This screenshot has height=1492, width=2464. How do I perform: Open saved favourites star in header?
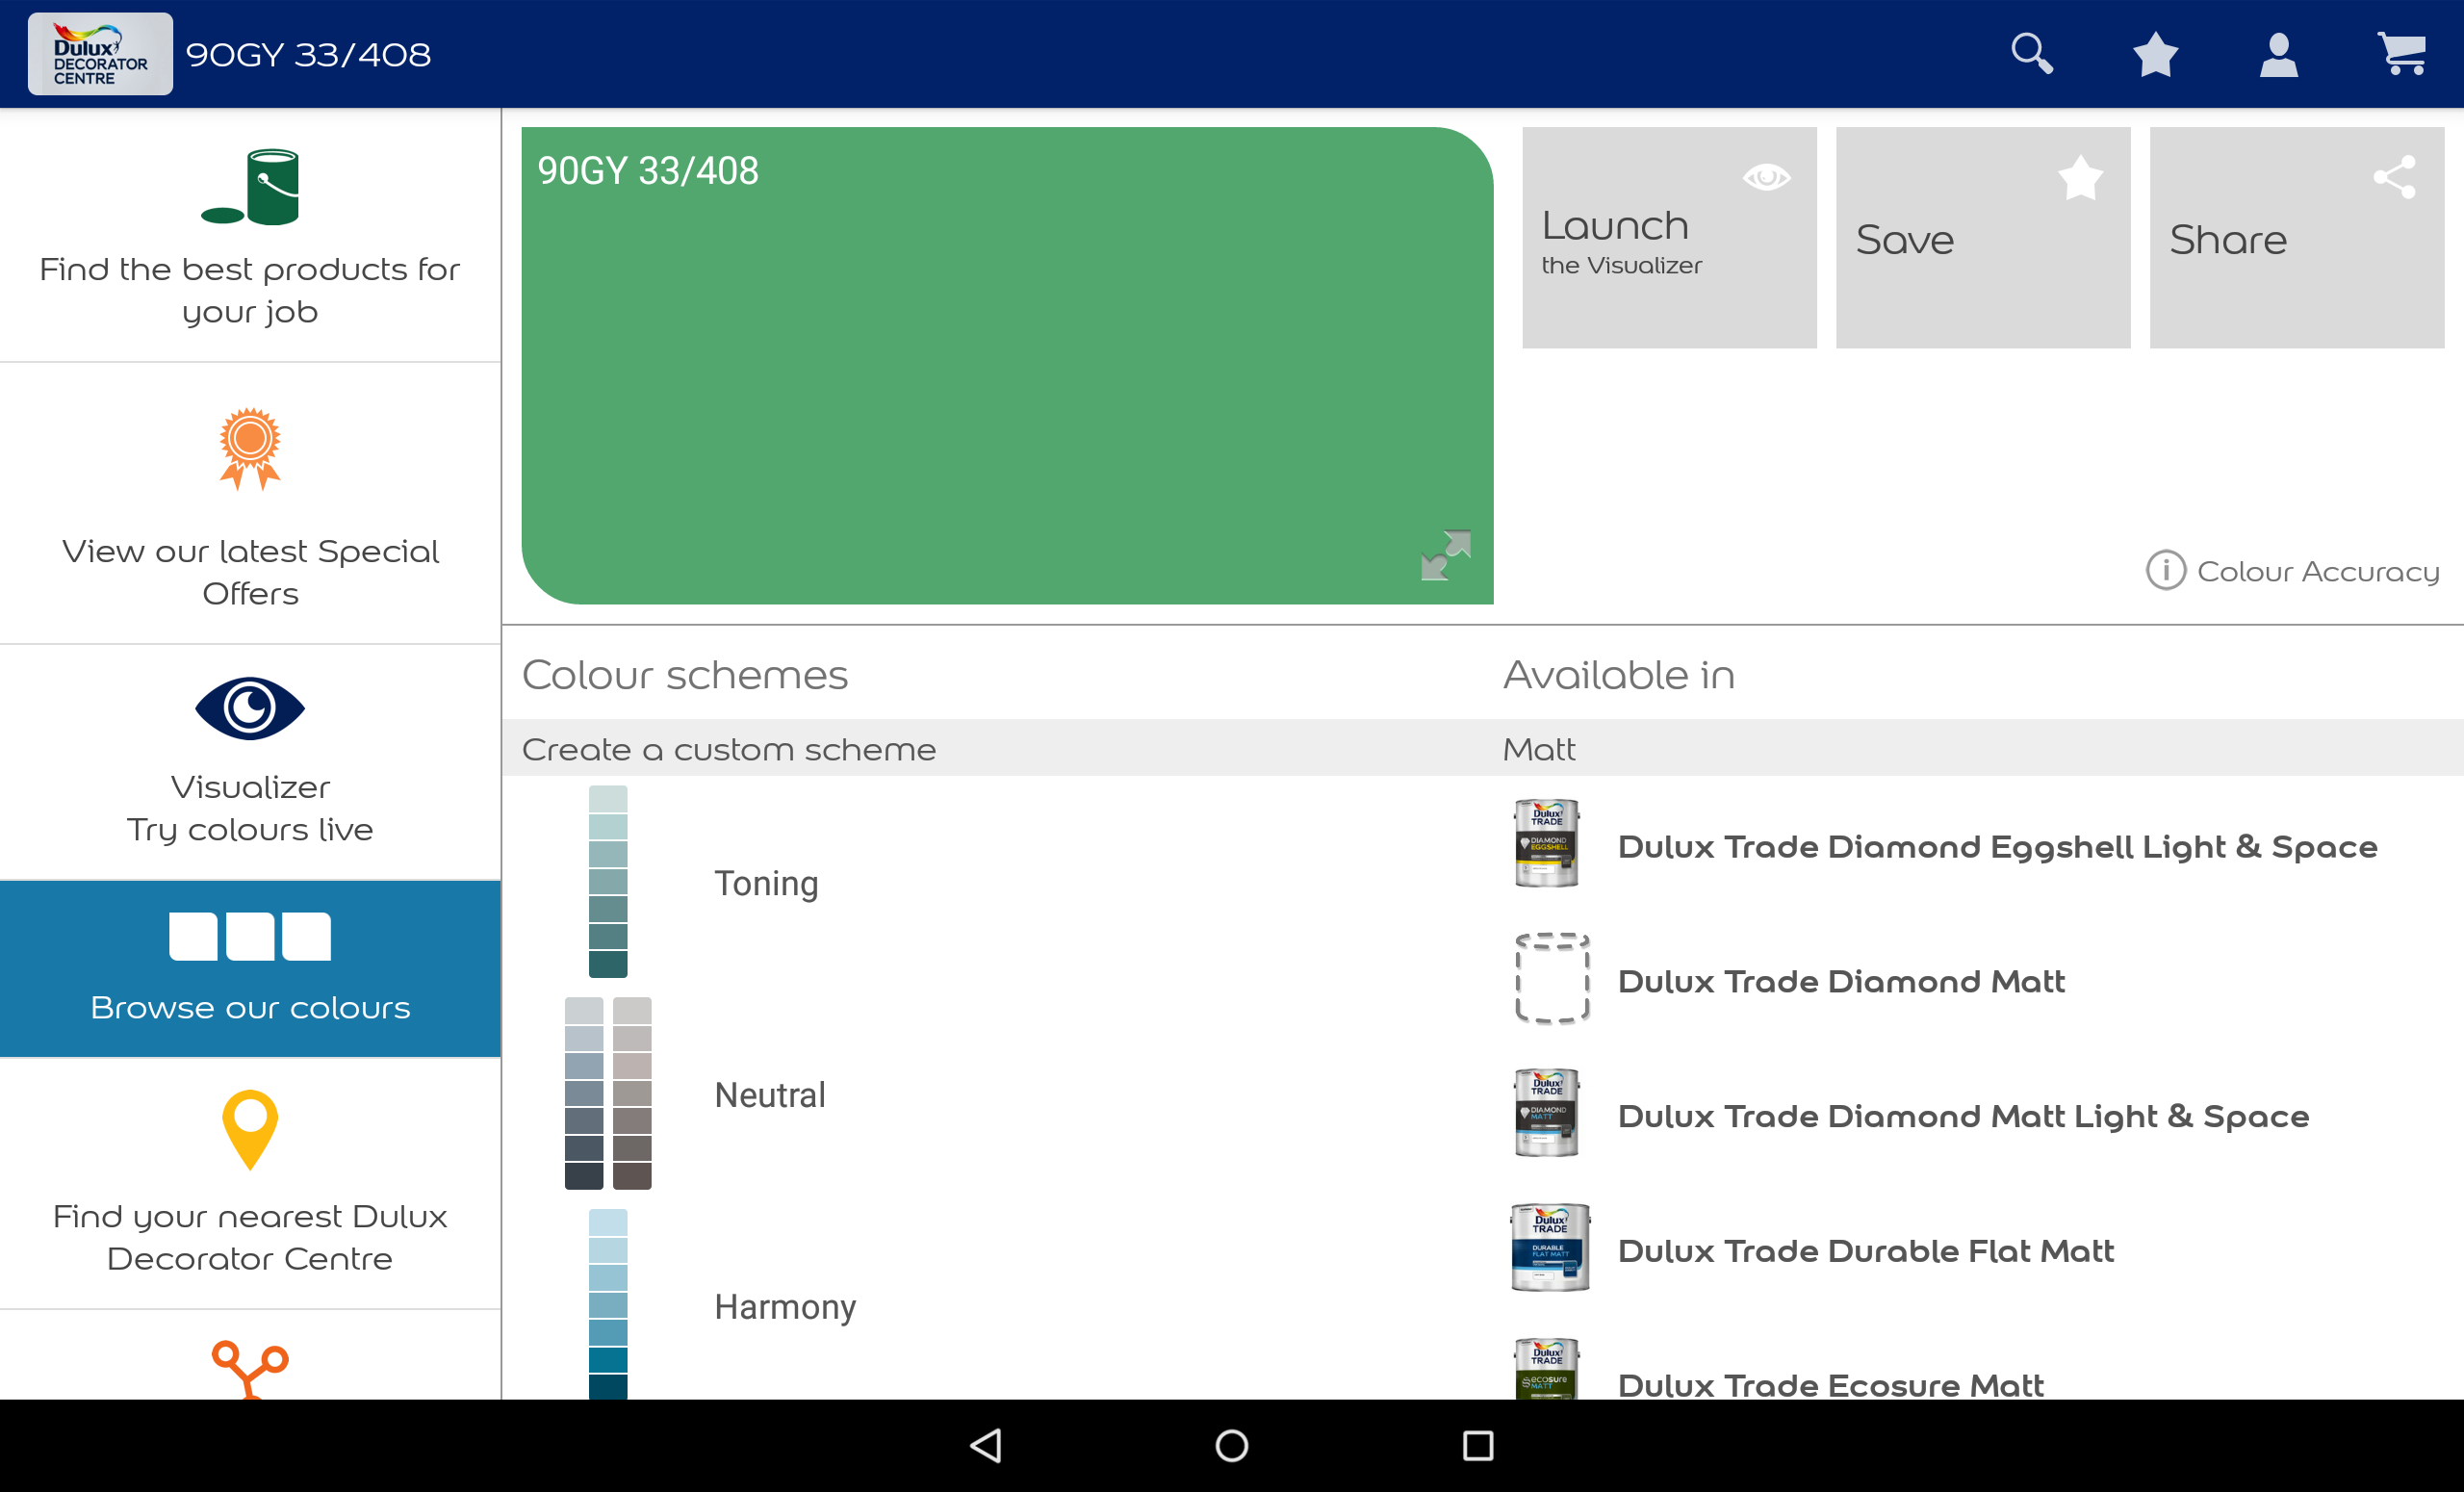[x=2155, y=54]
